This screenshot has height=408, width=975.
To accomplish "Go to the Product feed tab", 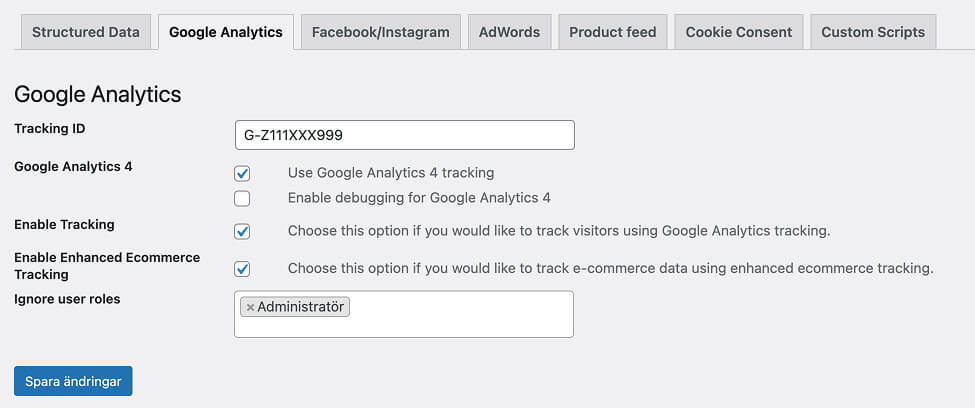I will coord(612,32).
